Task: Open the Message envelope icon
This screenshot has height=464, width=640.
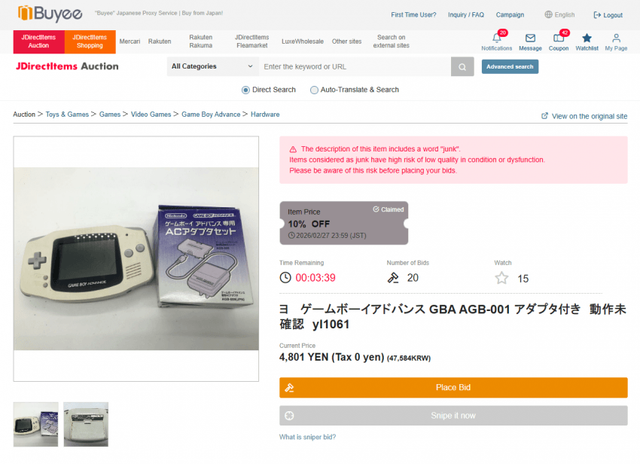Action: [530, 38]
